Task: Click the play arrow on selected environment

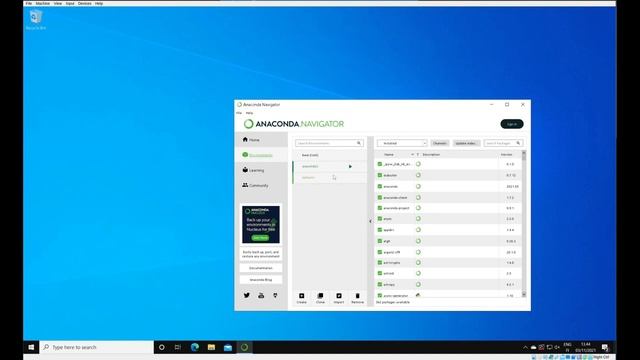Action: pyautogui.click(x=350, y=167)
